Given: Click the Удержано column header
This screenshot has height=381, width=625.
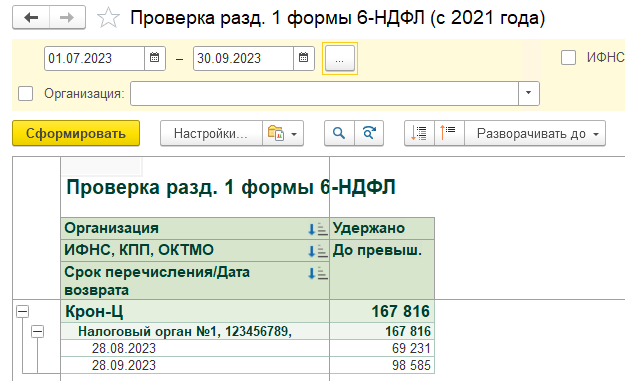Looking at the screenshot, I should [382, 228].
